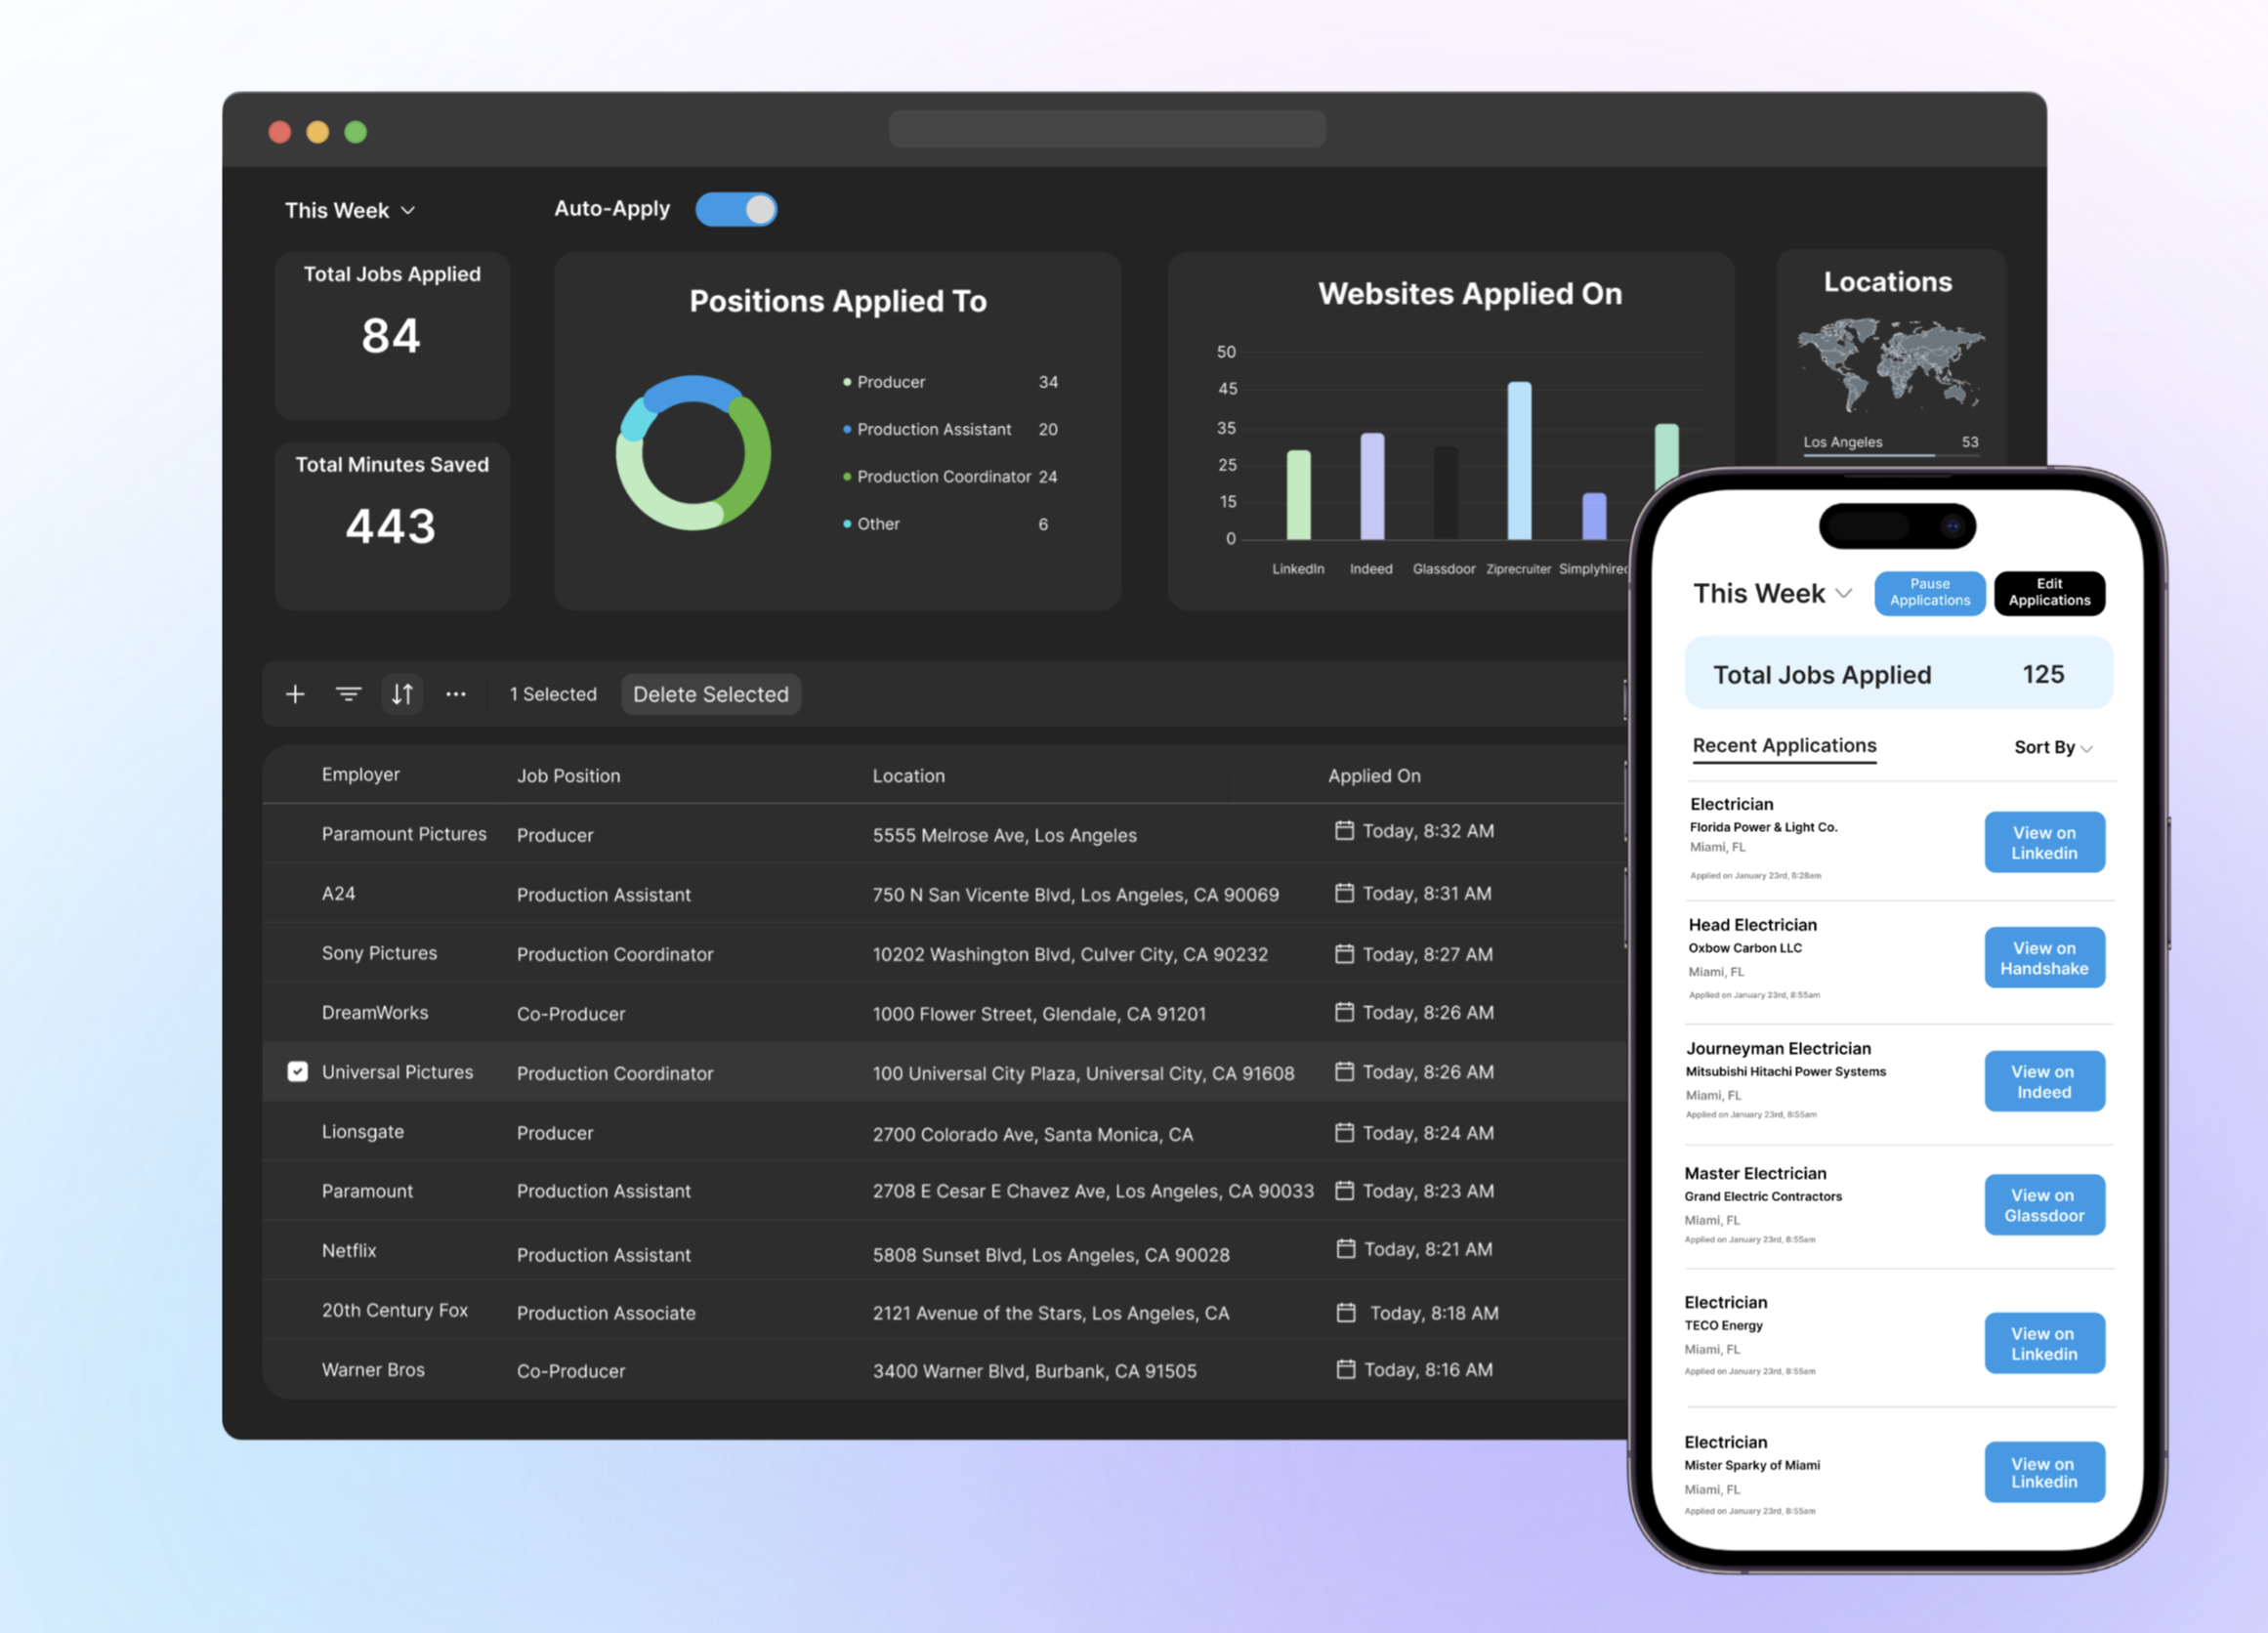The height and width of the screenshot is (1633, 2268).
Task: Open the filter lines icon
Action: (348, 694)
